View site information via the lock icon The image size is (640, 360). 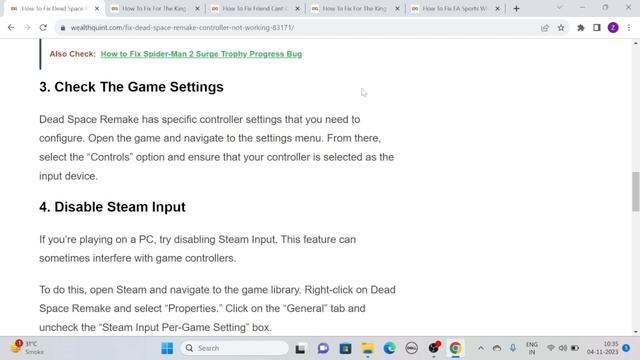(62, 28)
